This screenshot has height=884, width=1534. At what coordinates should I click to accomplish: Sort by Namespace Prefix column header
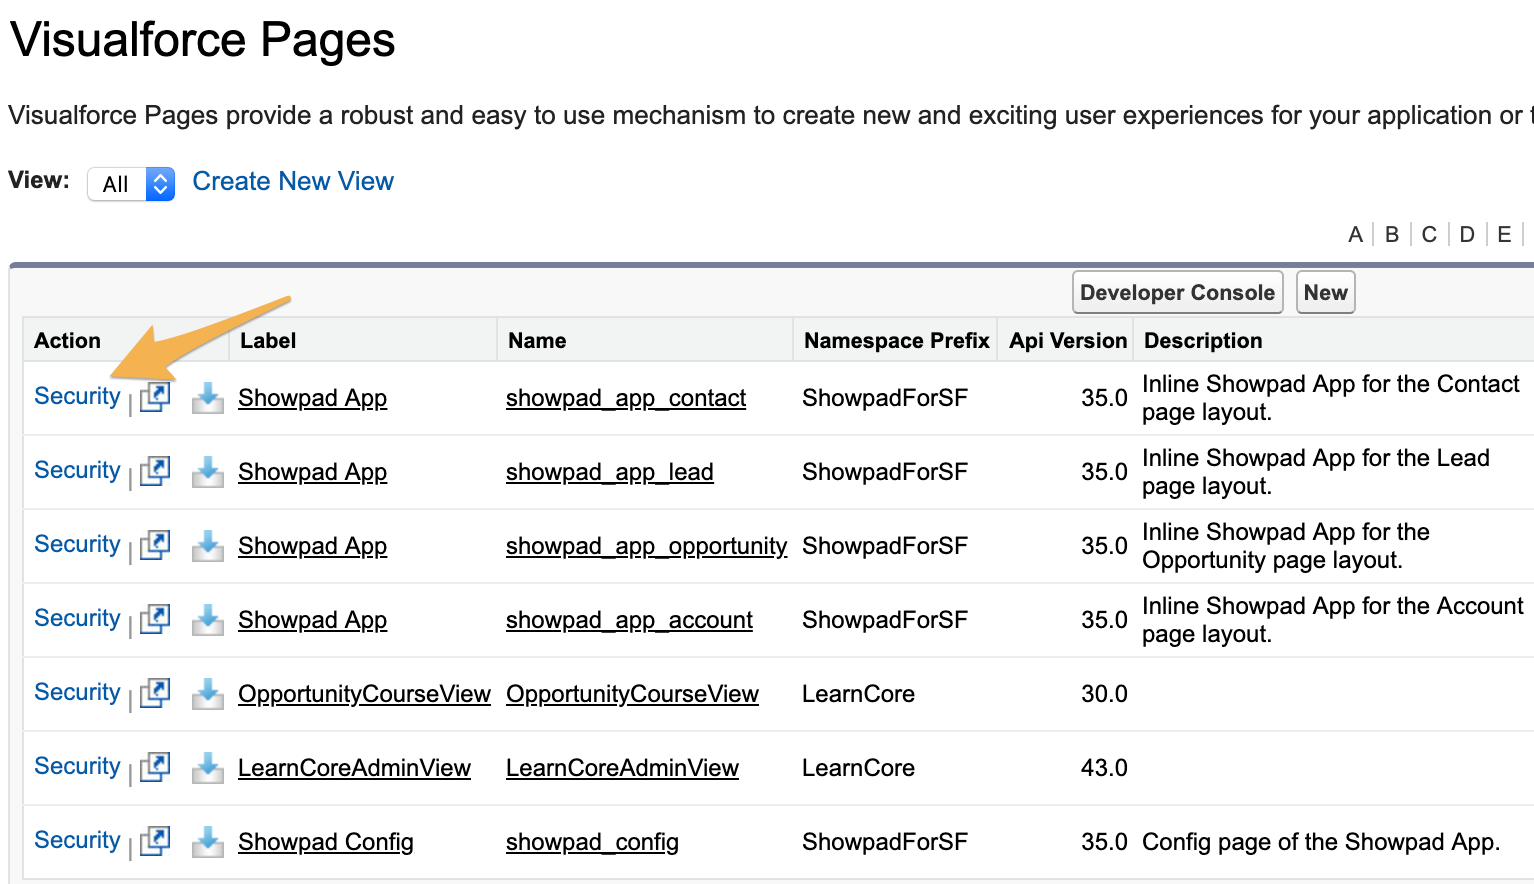pos(897,340)
